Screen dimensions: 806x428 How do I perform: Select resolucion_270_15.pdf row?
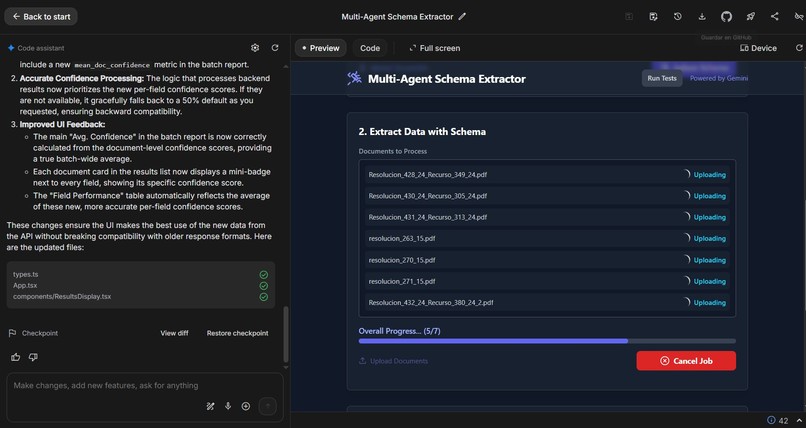547,260
